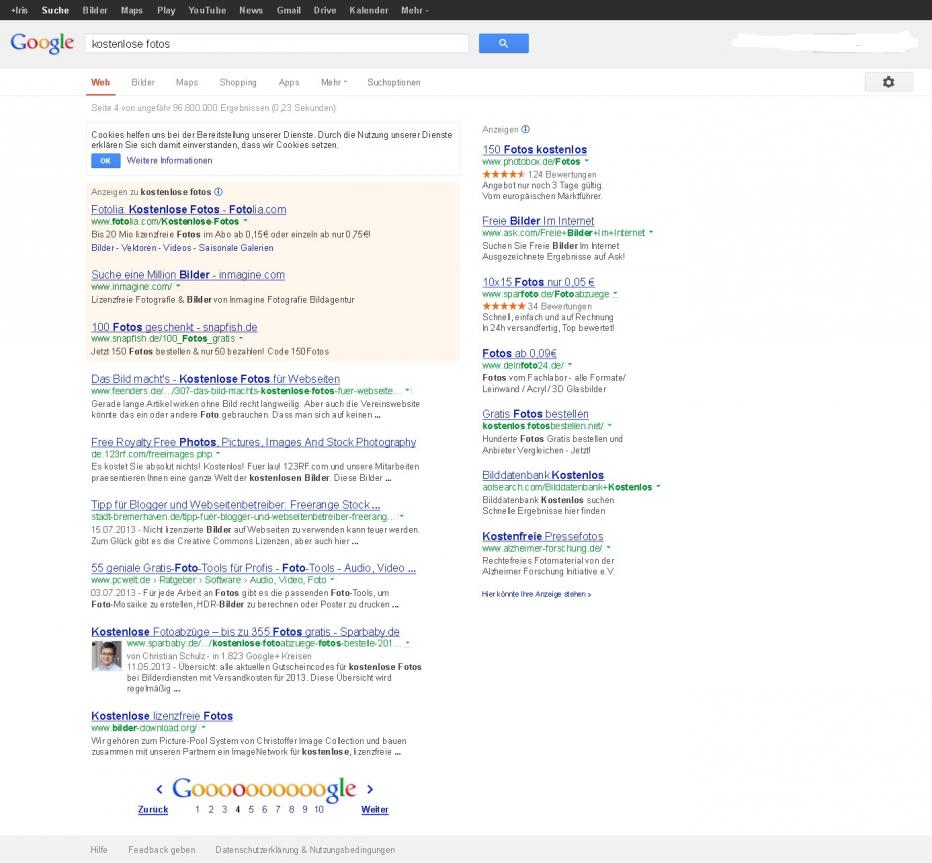
Task: Open Drive from top bar
Action: [x=325, y=10]
